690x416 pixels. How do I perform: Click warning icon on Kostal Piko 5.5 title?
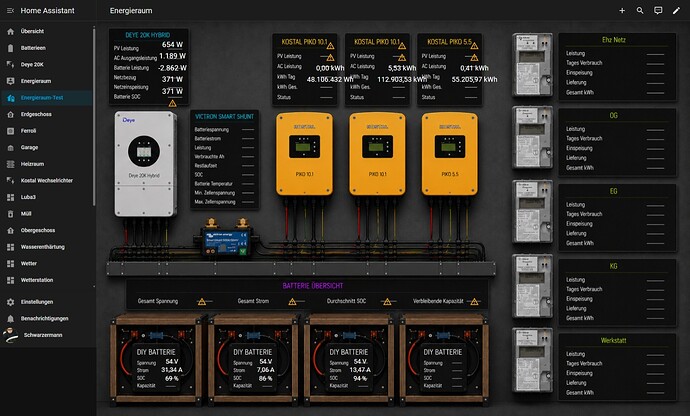(x=474, y=45)
